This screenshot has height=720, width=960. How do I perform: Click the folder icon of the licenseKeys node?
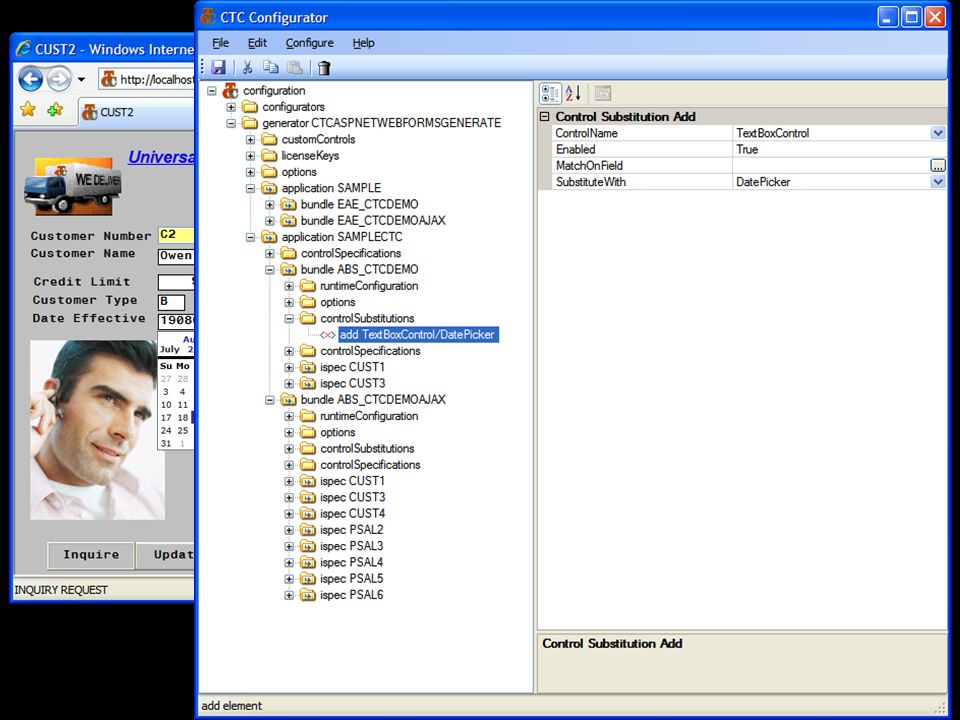click(x=269, y=156)
